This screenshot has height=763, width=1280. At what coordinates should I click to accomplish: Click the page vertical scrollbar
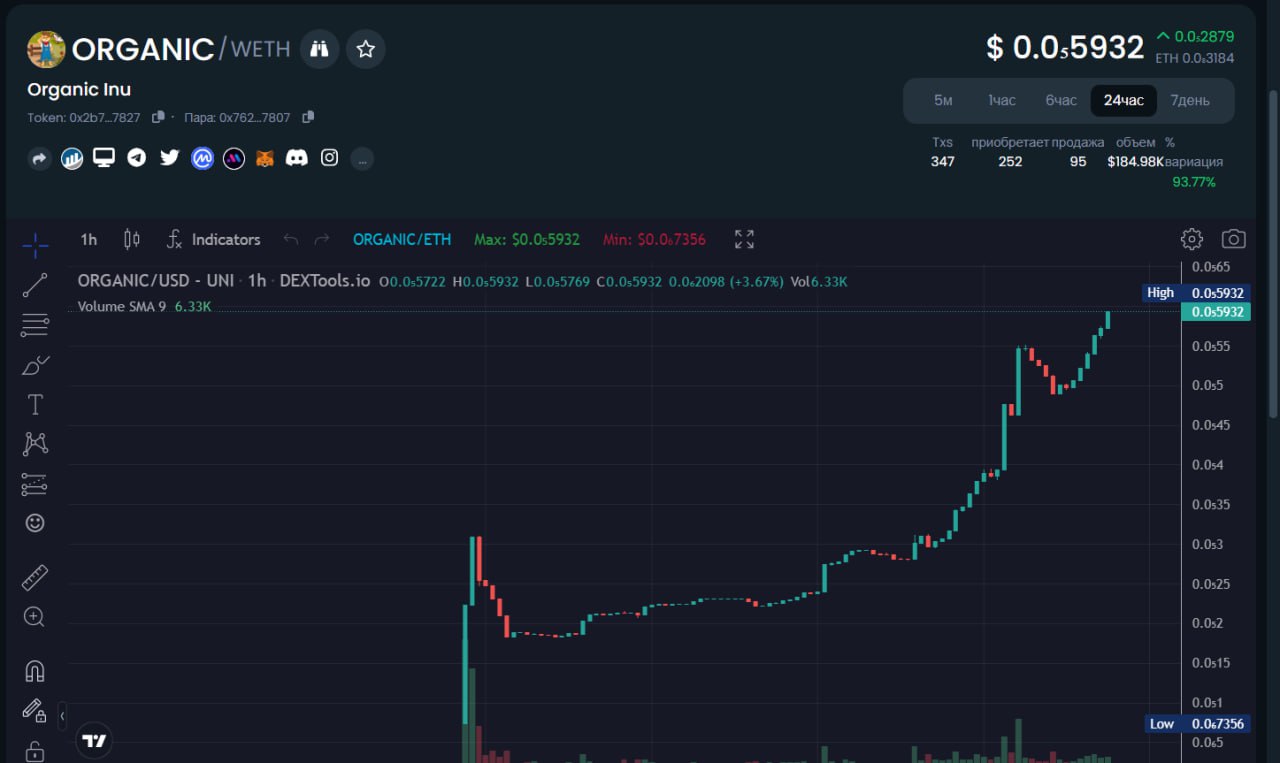tap(1273, 254)
